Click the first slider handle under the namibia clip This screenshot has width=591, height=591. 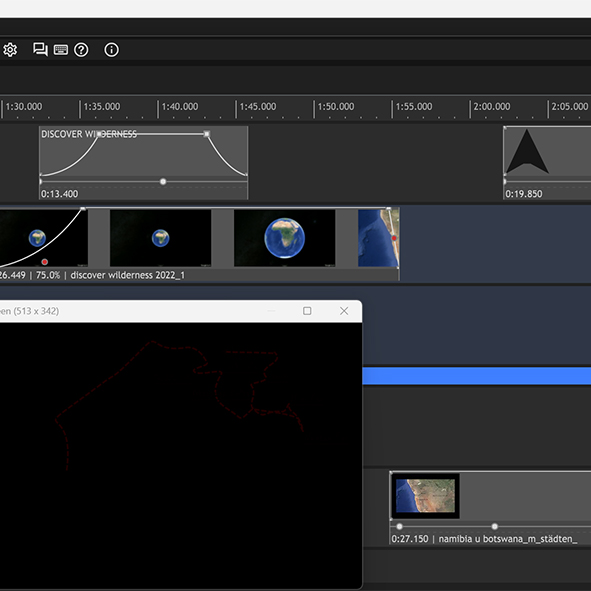tap(400, 527)
